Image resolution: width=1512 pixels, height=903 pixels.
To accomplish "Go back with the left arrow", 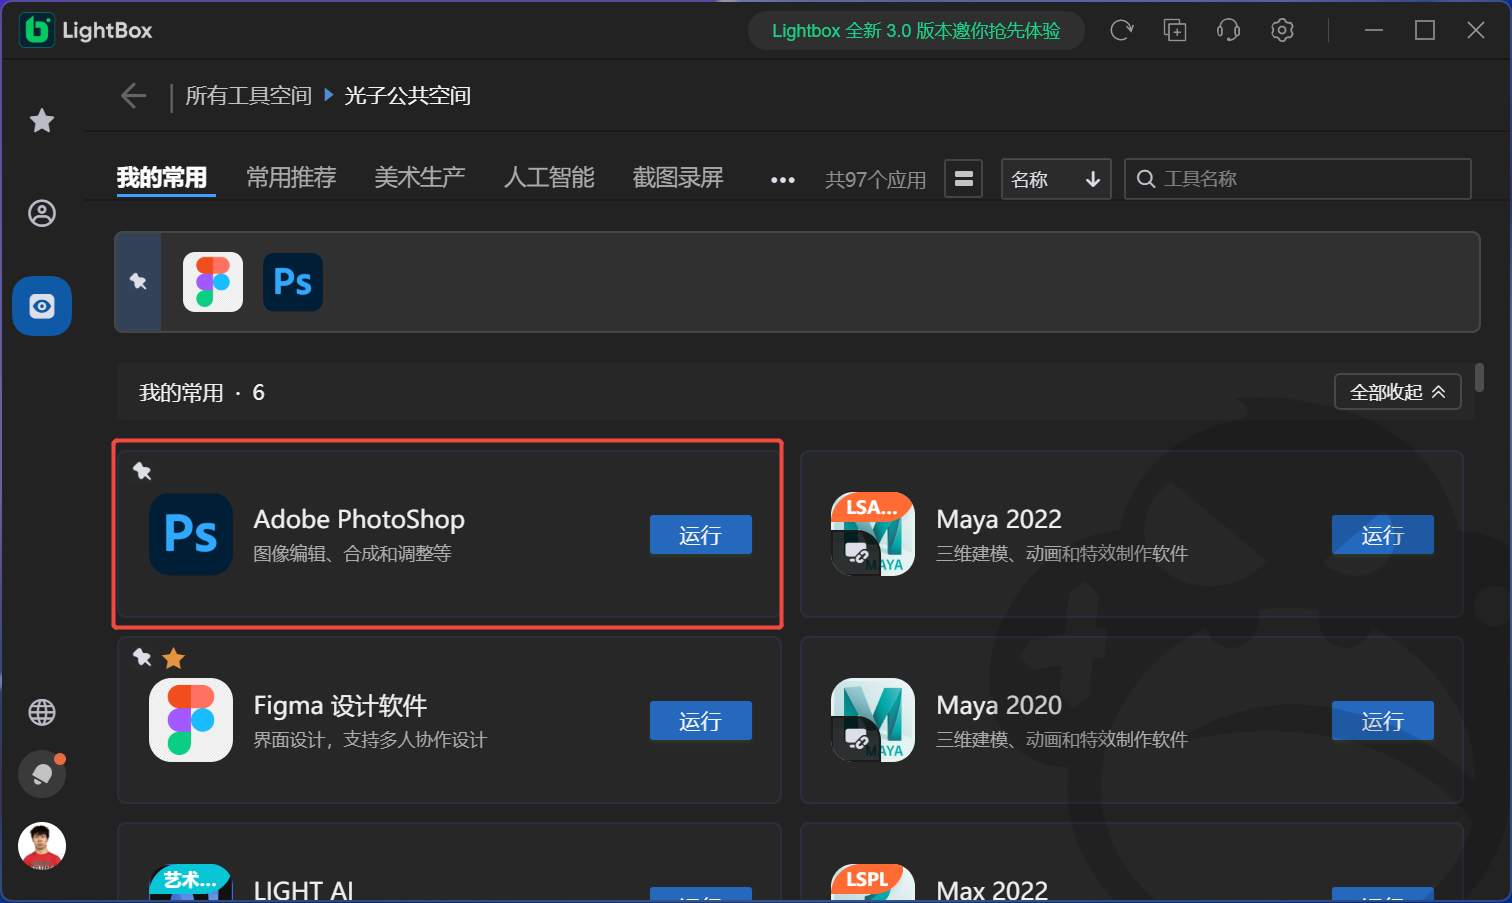I will click(133, 96).
